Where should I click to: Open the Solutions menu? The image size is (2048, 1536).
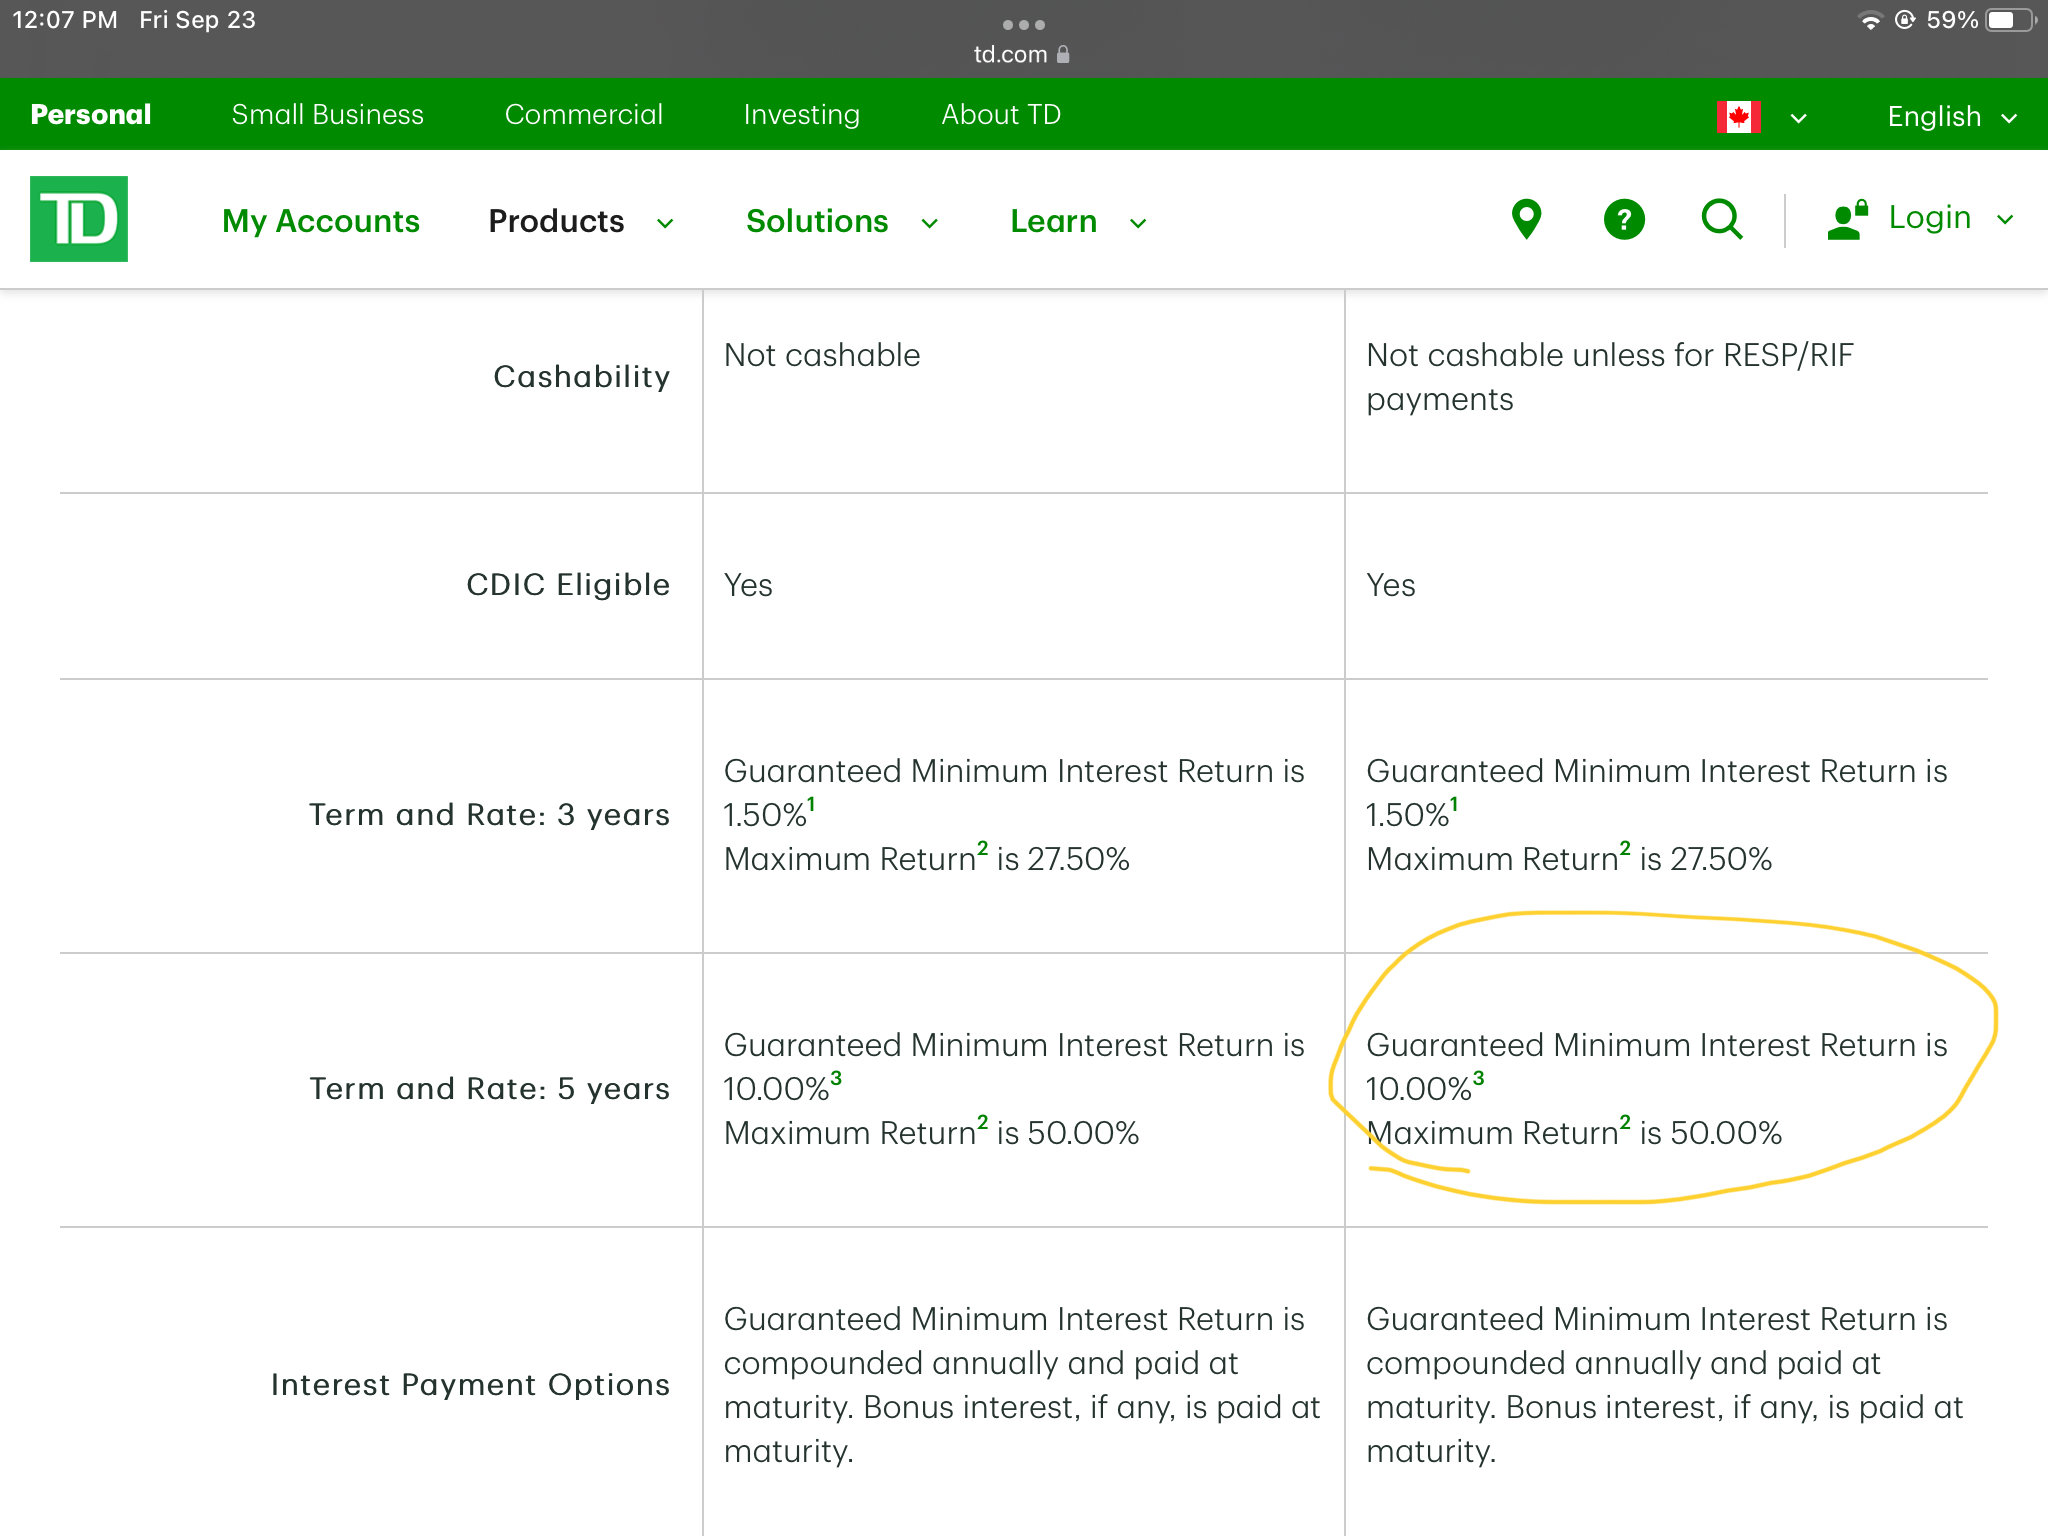pos(817,221)
